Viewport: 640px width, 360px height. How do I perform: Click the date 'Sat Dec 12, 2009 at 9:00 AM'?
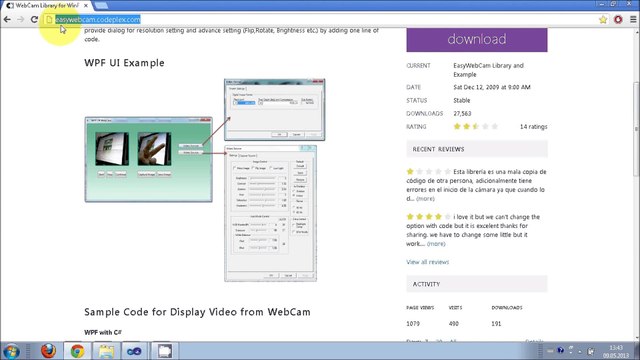click(492, 87)
